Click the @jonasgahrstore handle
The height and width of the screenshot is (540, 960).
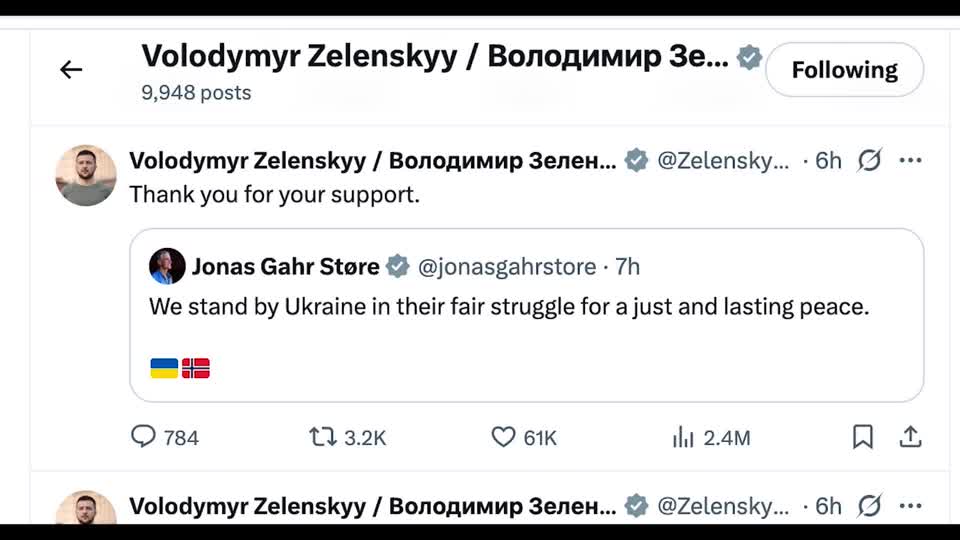[506, 267]
